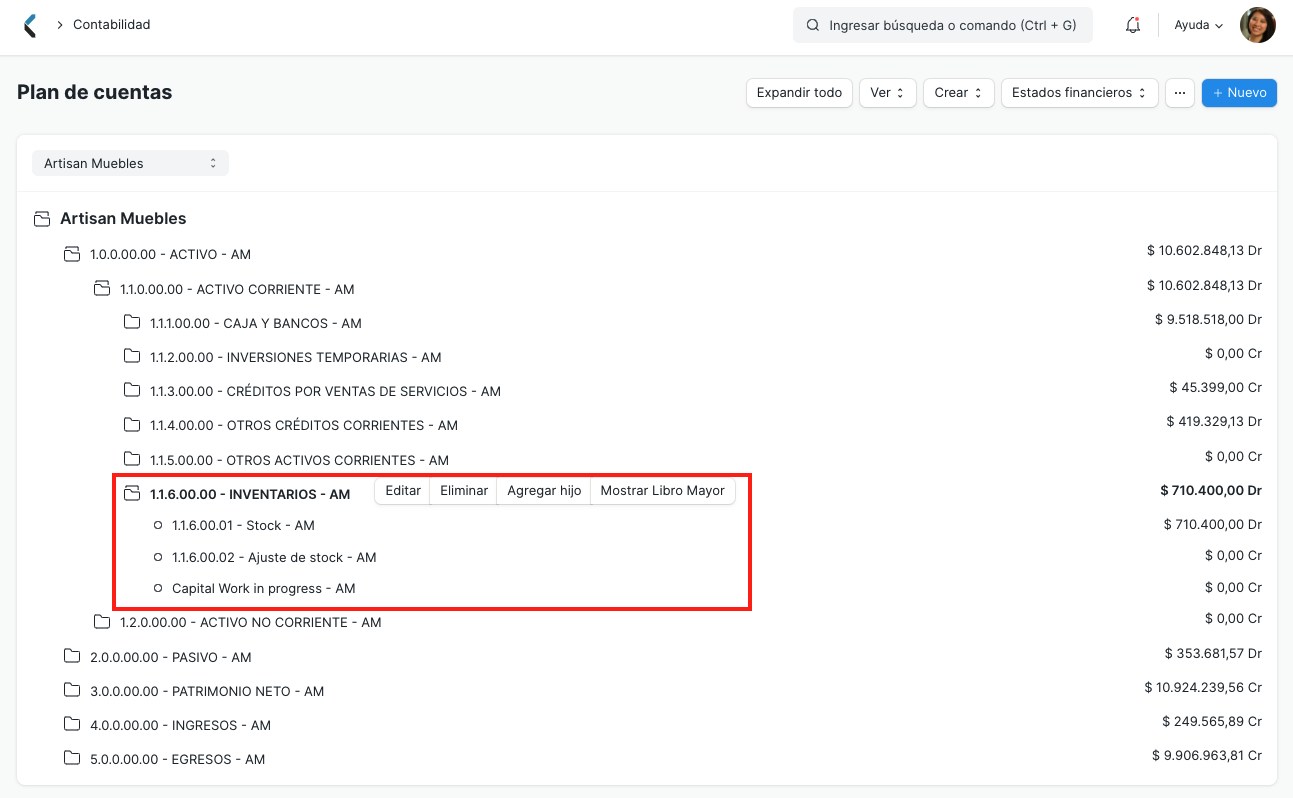Expand CAJA Y BANCOS folder icon
1293x798 pixels.
[x=132, y=323]
